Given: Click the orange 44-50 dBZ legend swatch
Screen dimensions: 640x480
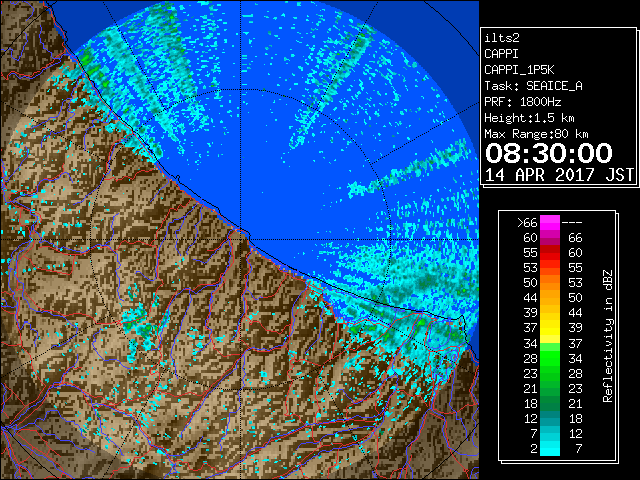Looking at the screenshot, I should (550, 298).
